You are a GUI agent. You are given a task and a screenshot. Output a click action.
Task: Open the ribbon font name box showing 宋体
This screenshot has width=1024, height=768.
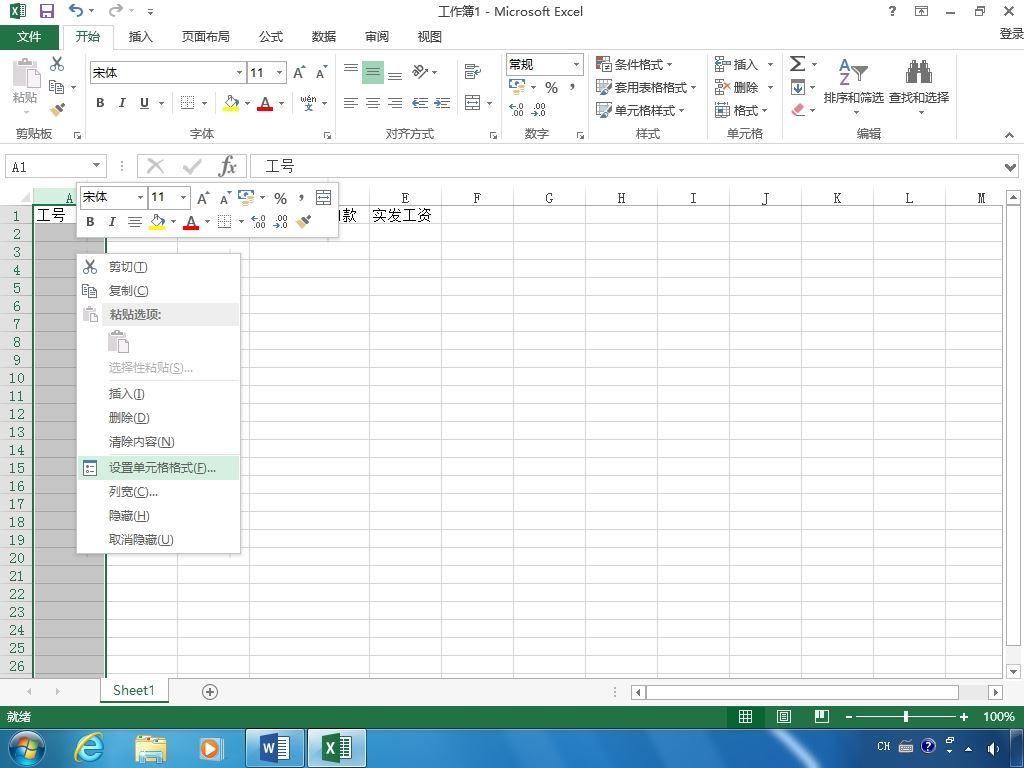point(167,72)
